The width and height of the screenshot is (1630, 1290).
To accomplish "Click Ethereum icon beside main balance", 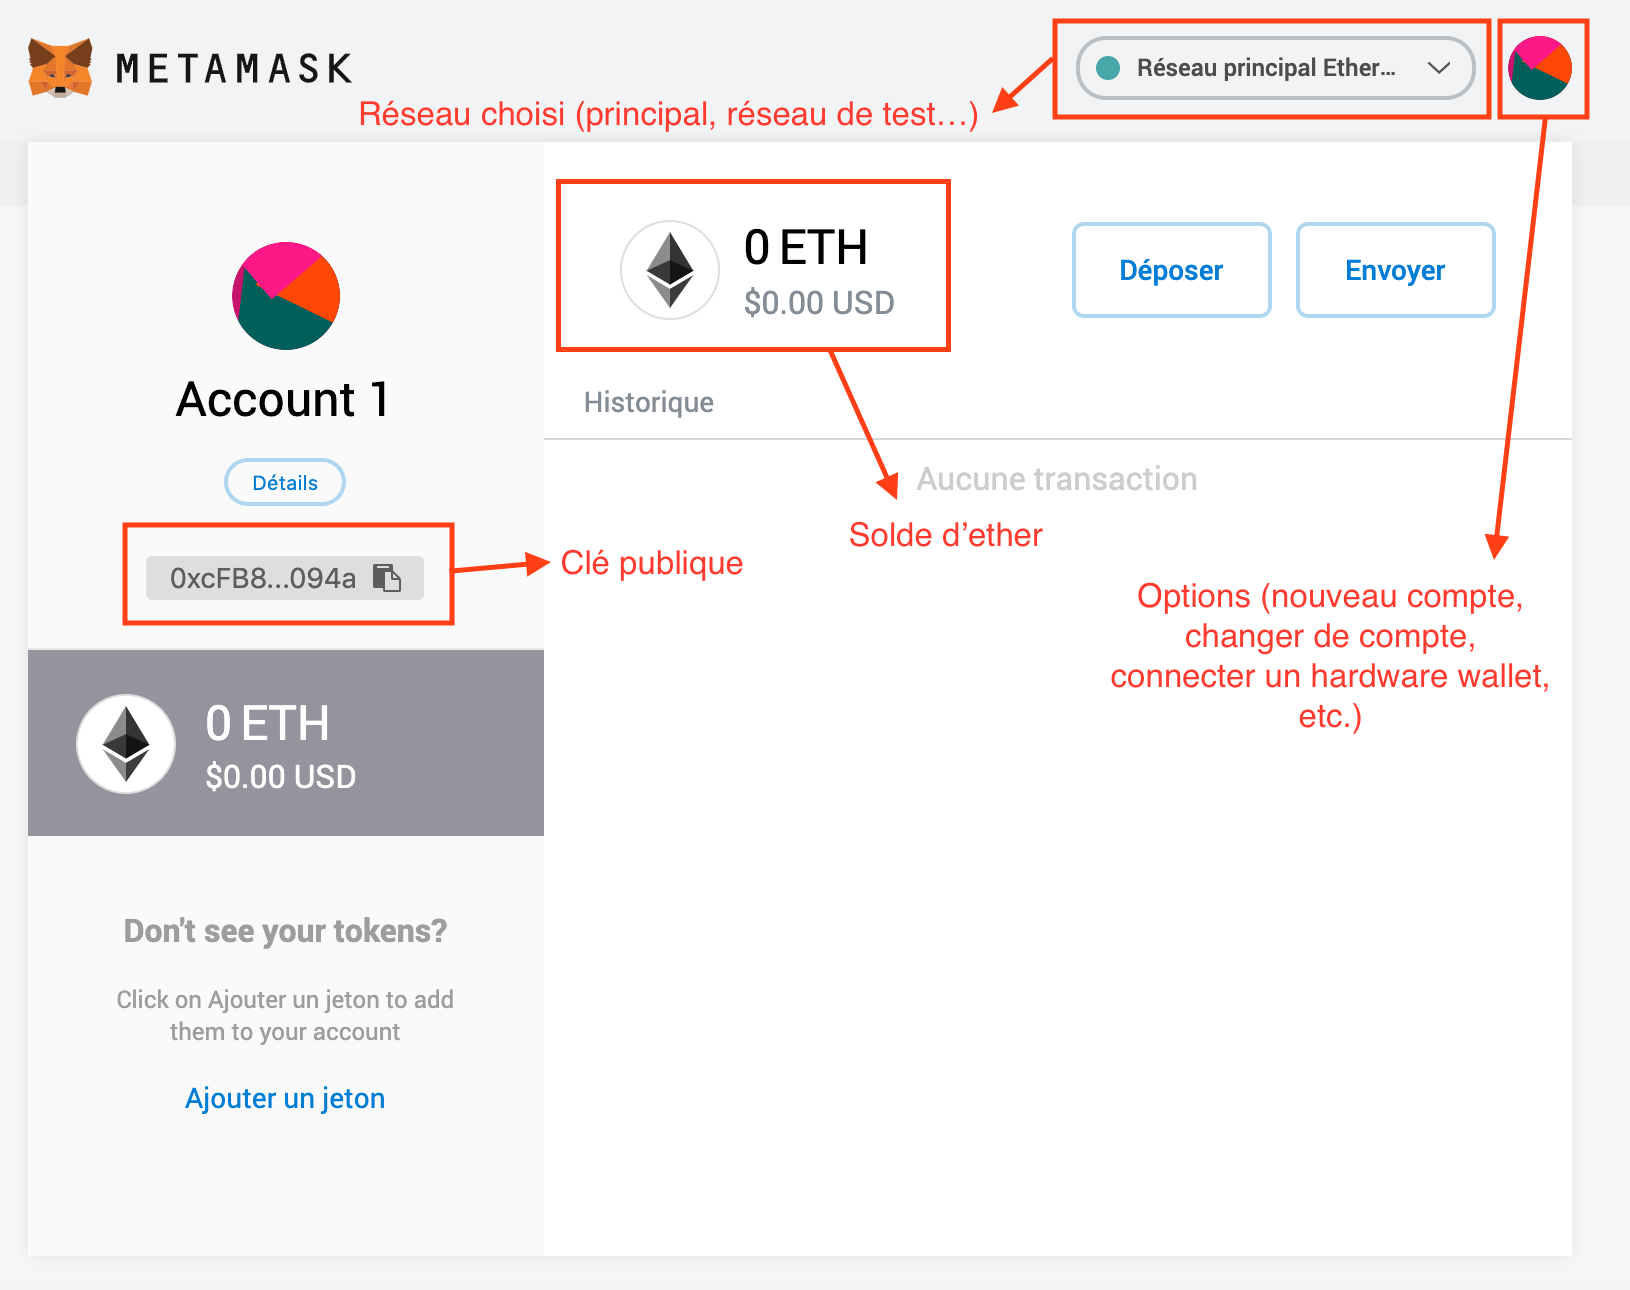I will point(670,270).
